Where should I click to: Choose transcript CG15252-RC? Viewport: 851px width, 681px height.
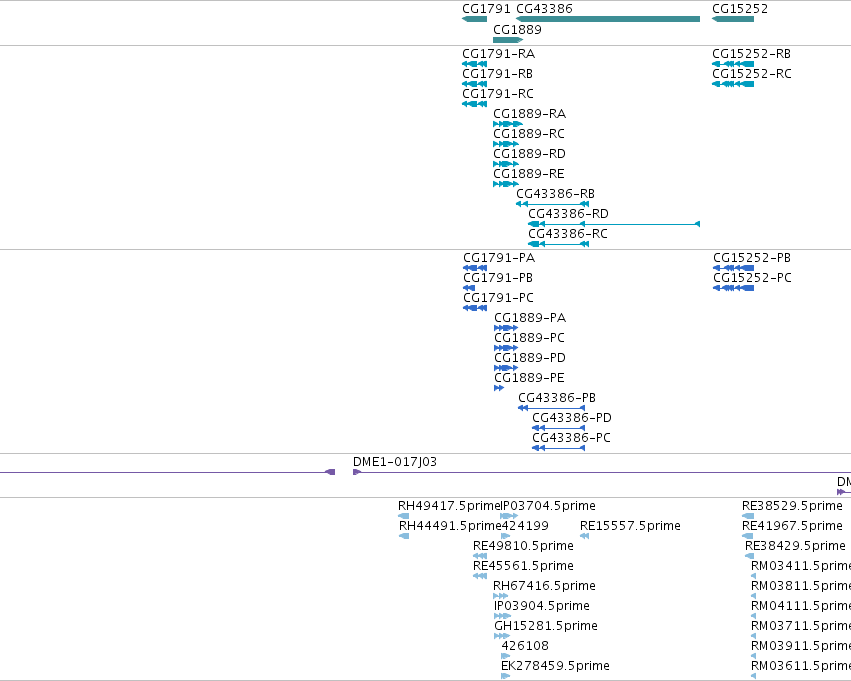click(752, 74)
